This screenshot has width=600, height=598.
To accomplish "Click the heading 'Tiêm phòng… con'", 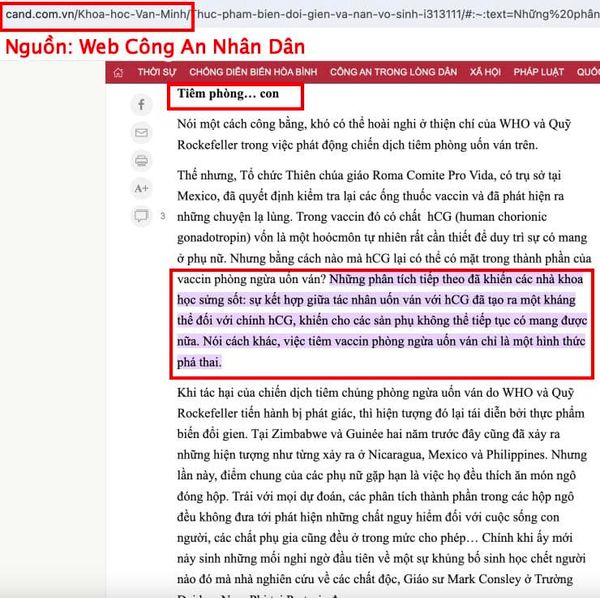I will tap(228, 94).
